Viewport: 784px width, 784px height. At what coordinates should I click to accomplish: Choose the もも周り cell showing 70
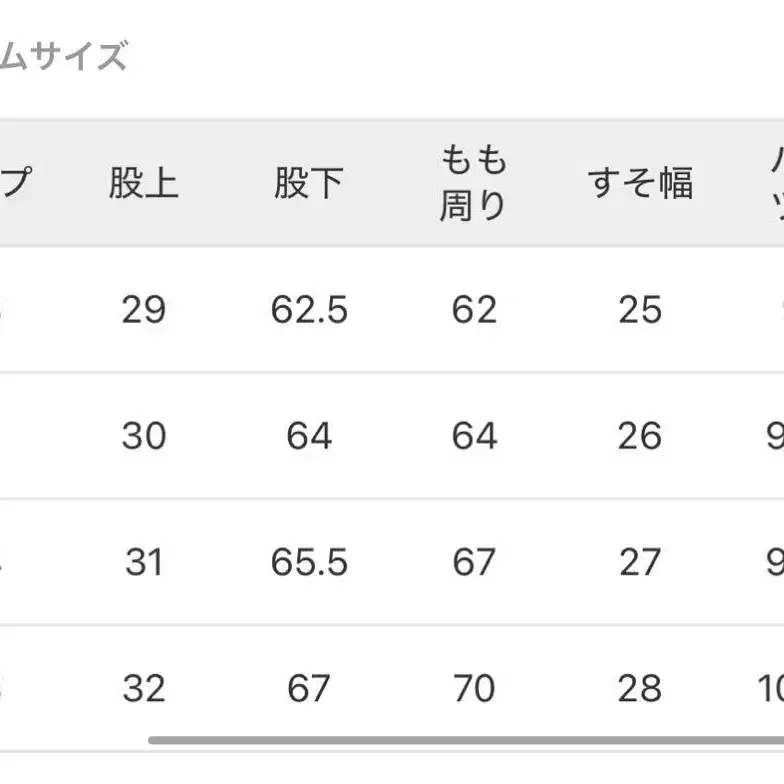pos(474,688)
